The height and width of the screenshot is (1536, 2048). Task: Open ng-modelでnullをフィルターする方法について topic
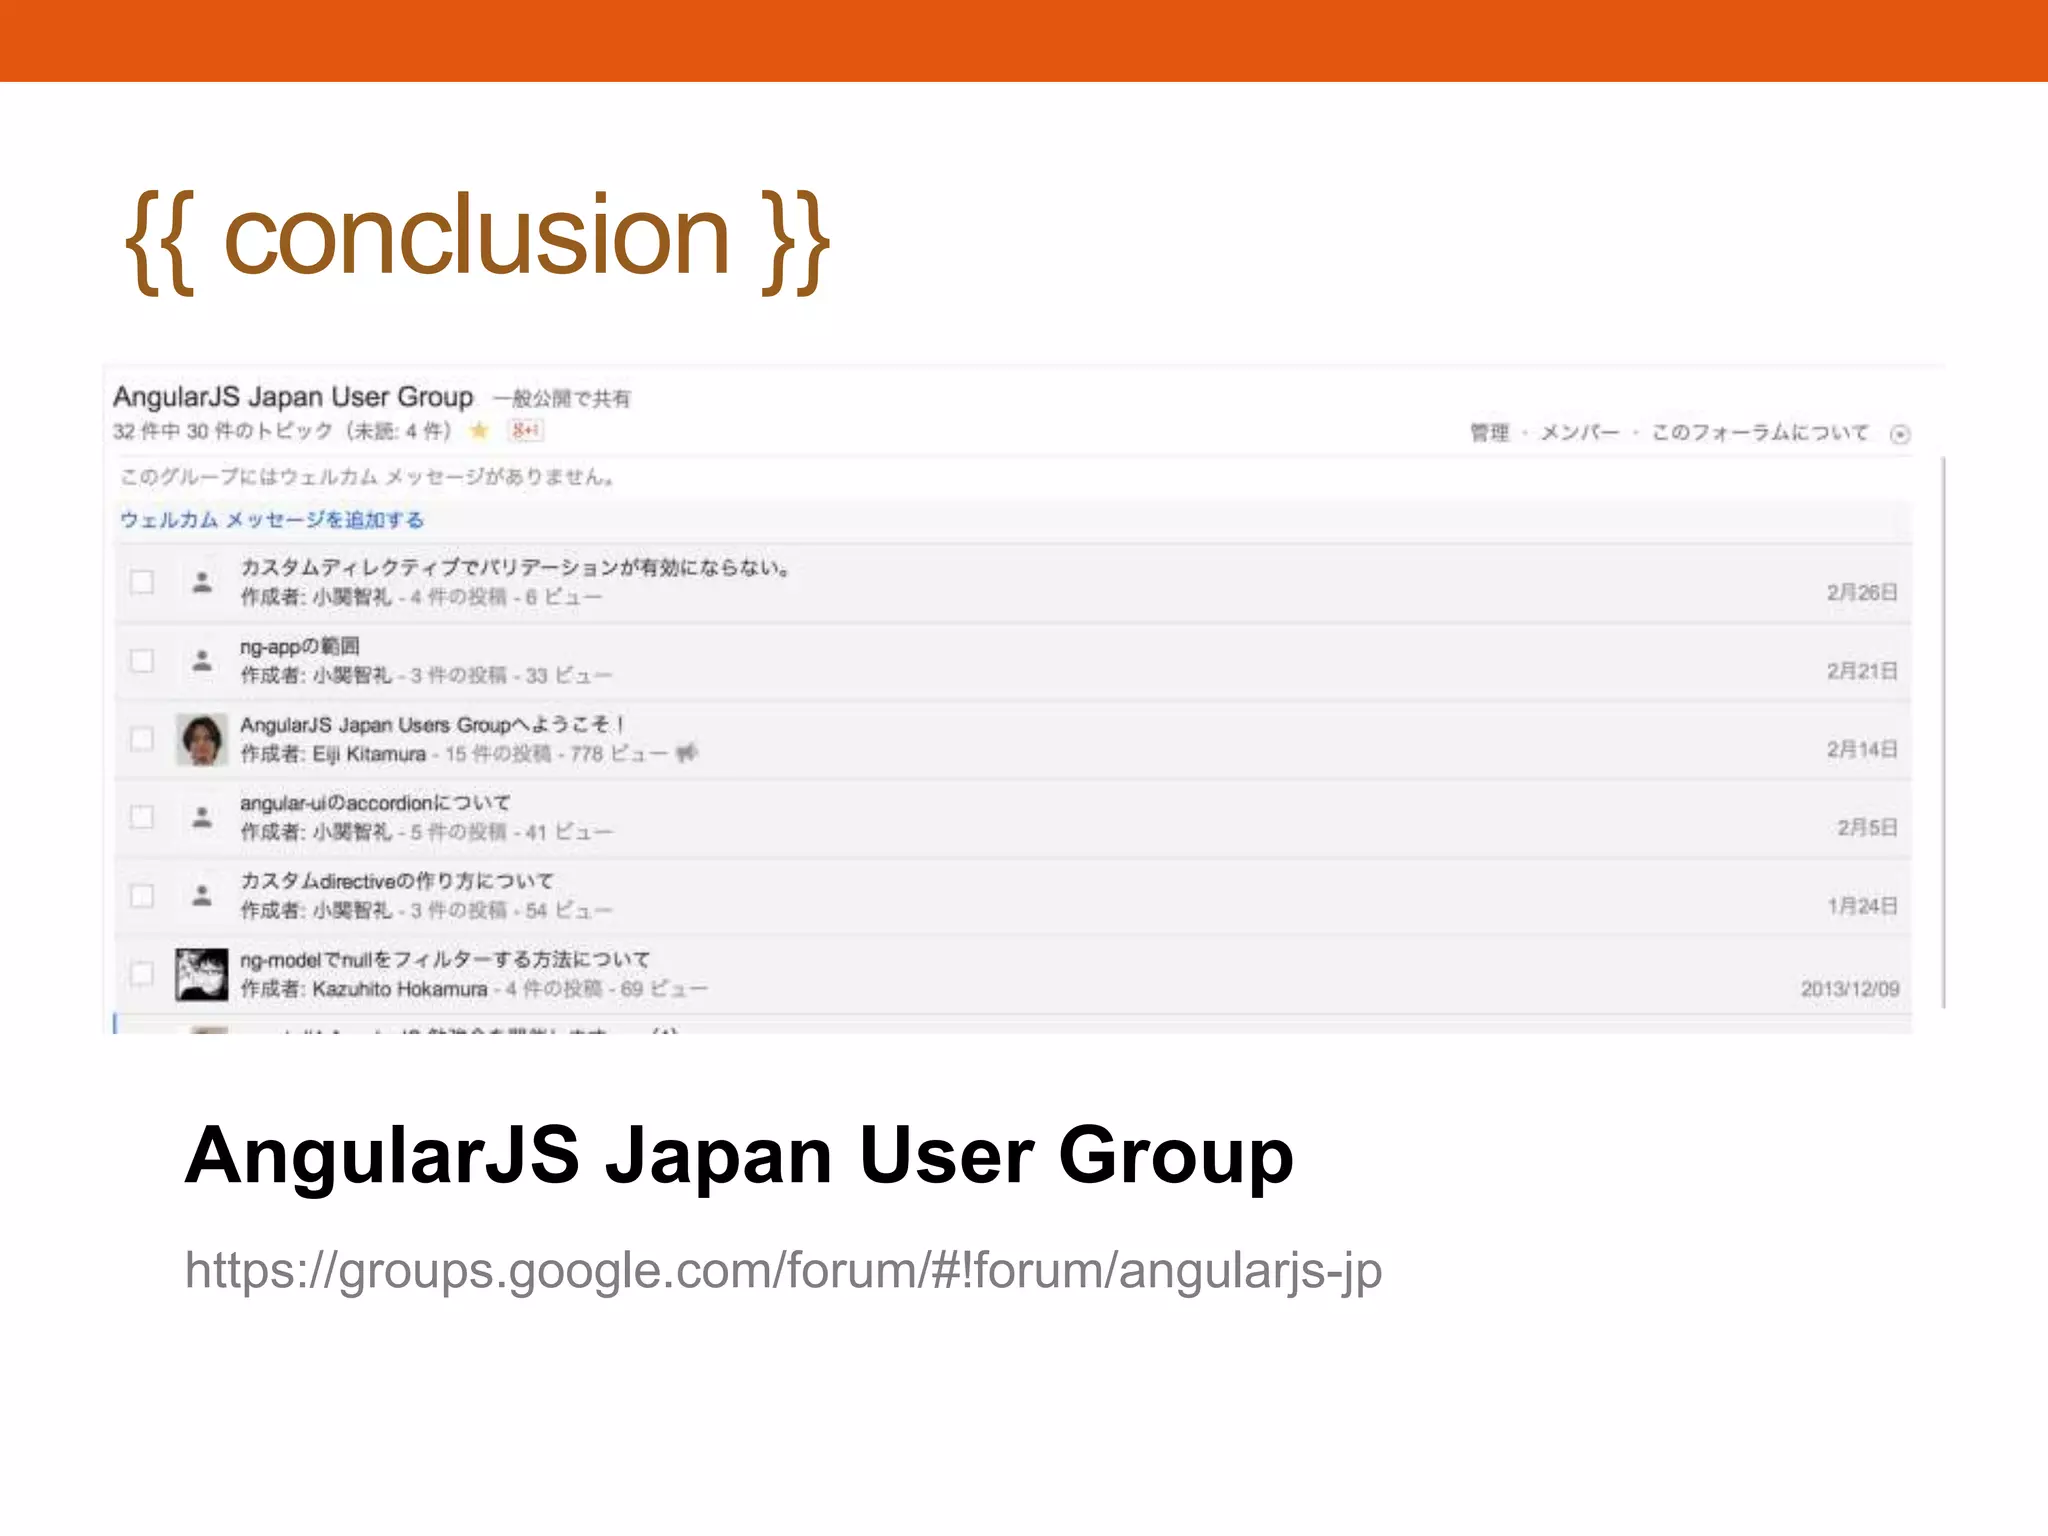pos(445,959)
